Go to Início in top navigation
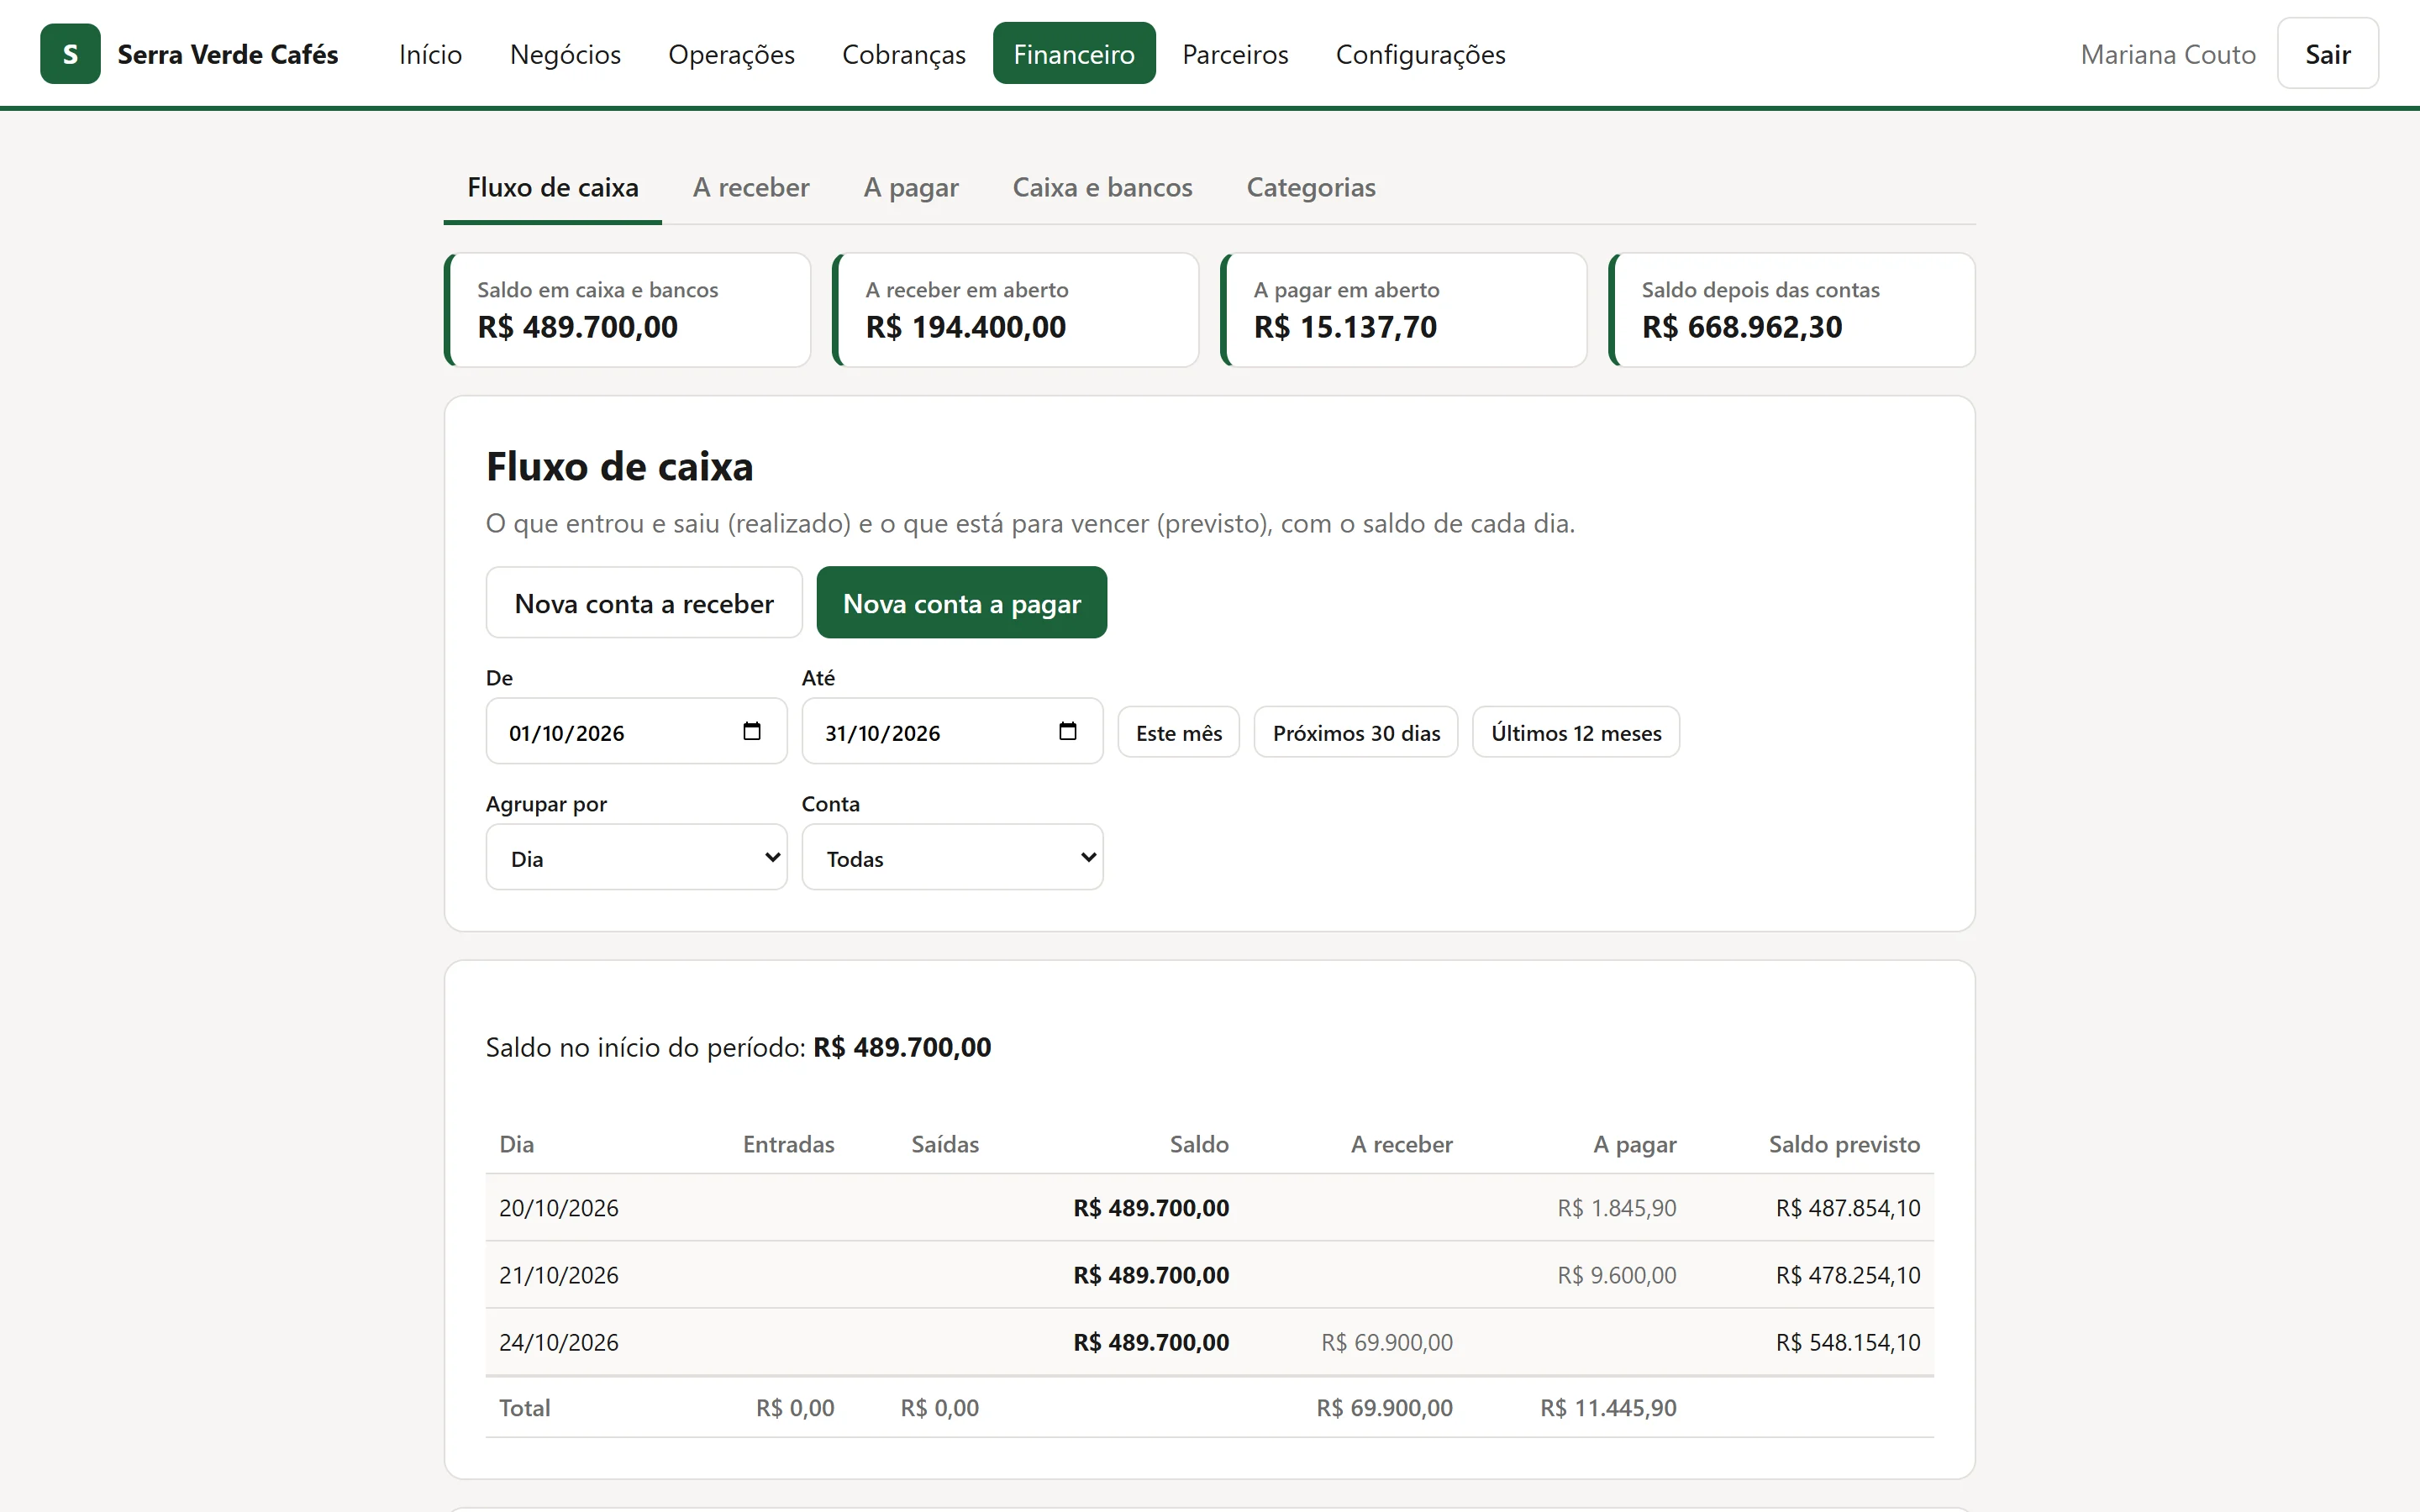Viewport: 2420px width, 1512px height. click(430, 54)
